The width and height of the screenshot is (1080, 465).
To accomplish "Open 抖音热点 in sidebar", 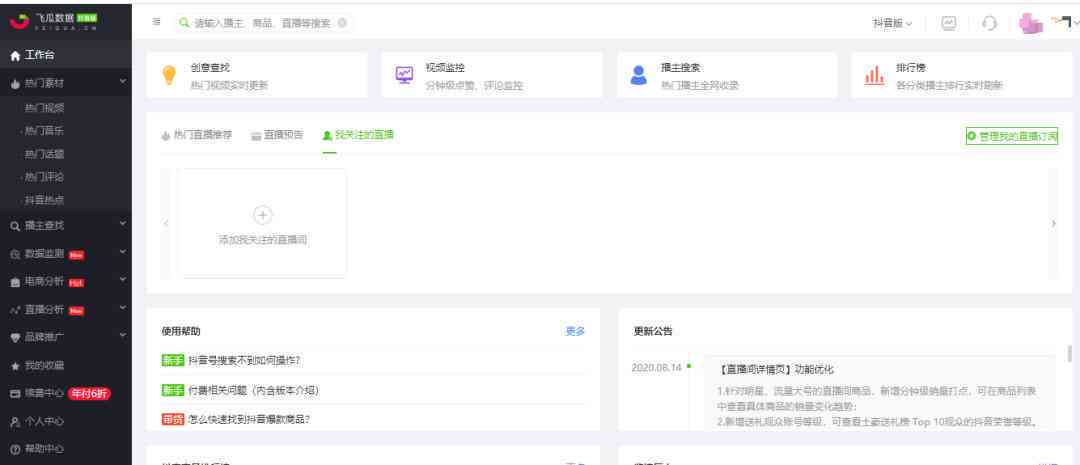I will (x=44, y=200).
